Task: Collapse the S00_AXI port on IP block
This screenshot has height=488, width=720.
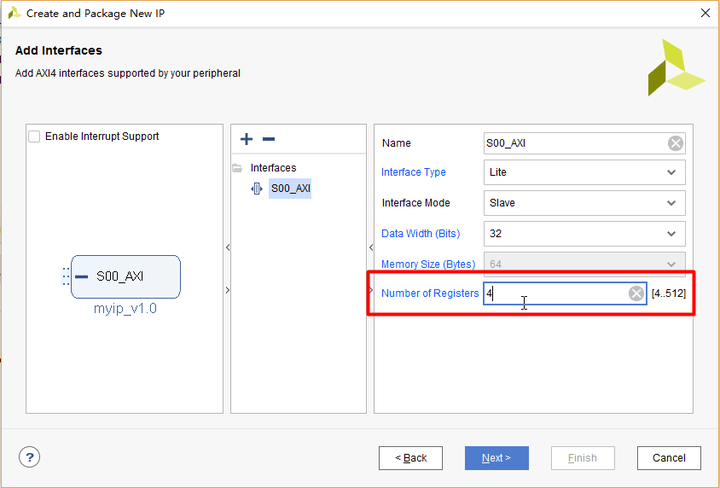Action: coord(82,276)
